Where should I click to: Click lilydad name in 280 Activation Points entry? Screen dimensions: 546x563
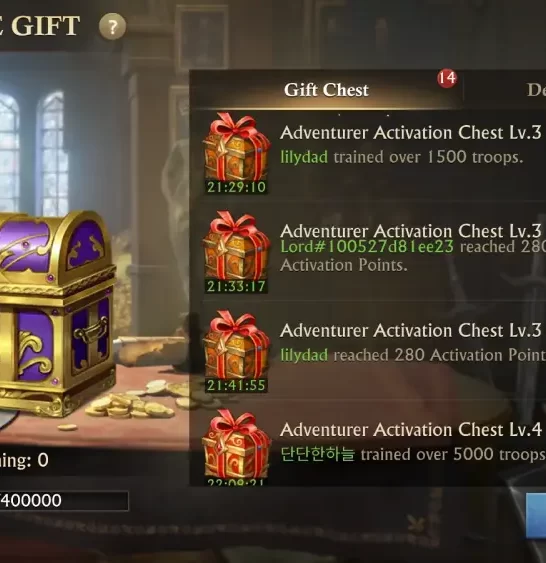click(304, 355)
